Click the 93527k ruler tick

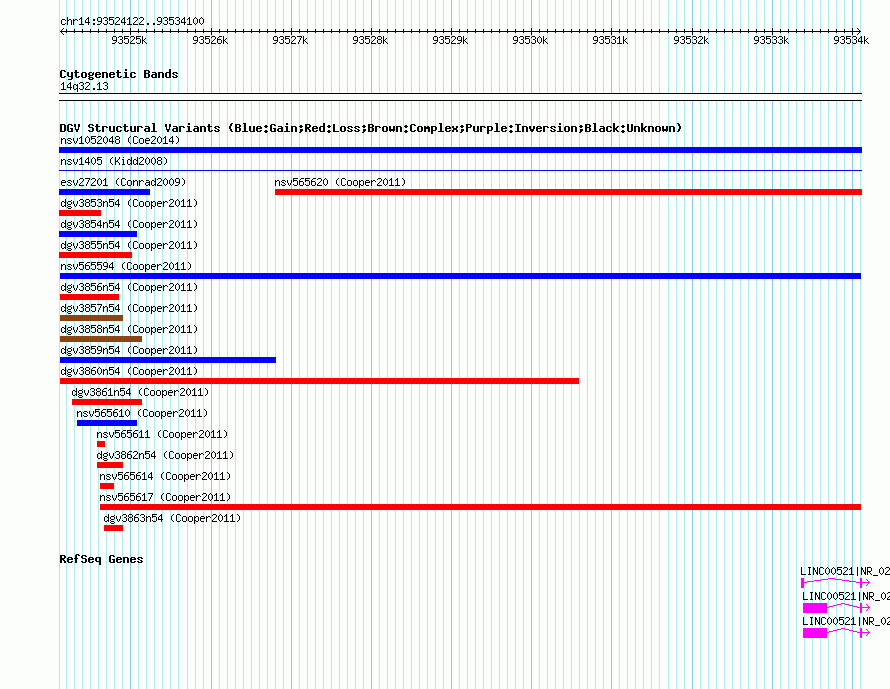[290, 40]
